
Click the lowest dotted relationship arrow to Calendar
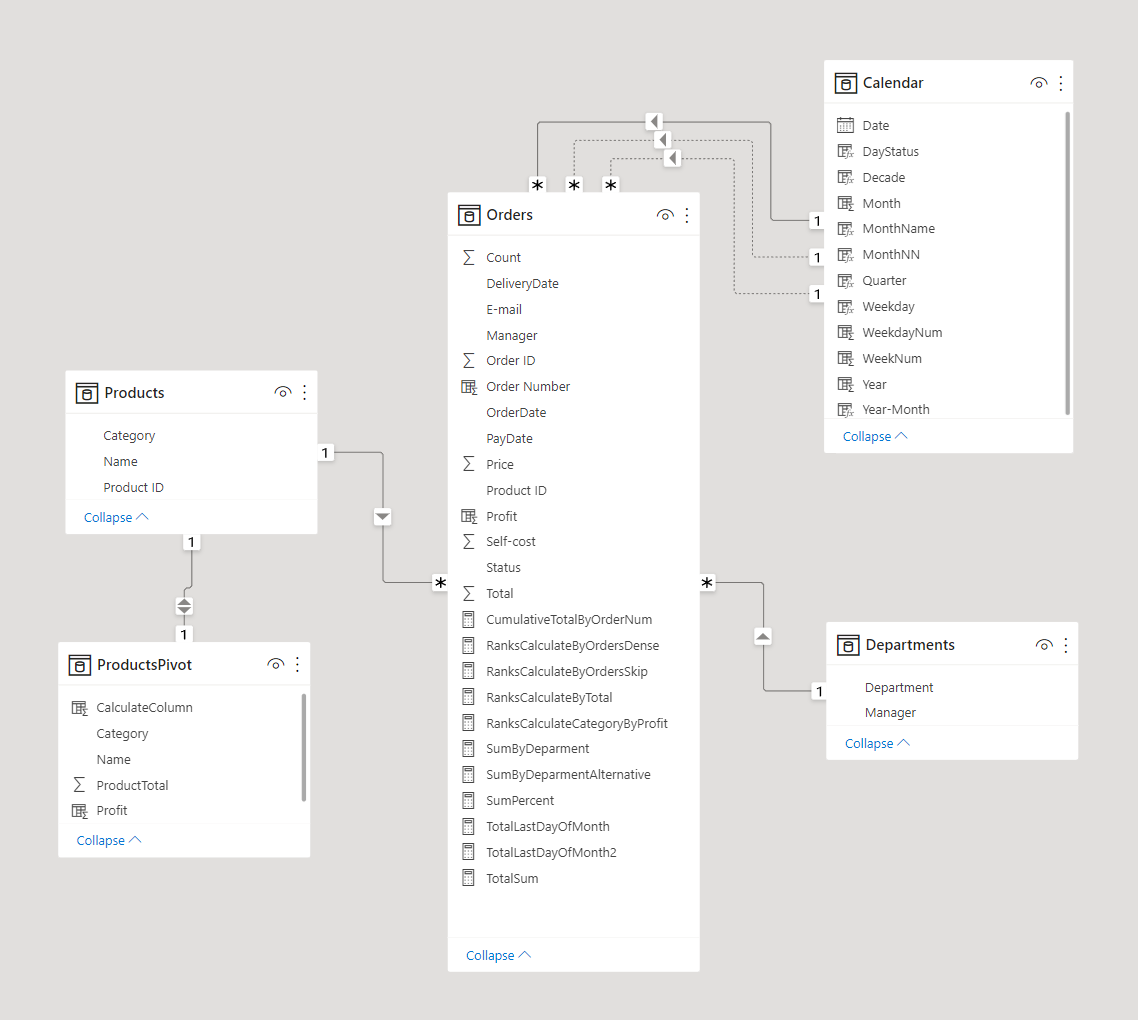(x=673, y=158)
